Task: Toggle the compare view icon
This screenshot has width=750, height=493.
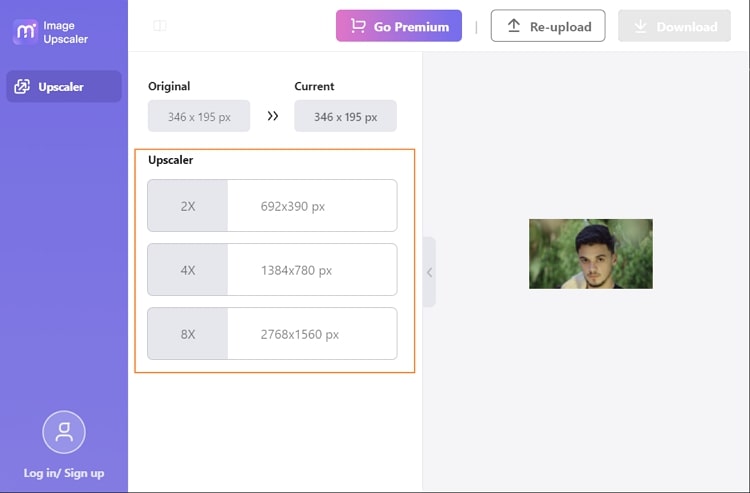Action: (x=160, y=26)
